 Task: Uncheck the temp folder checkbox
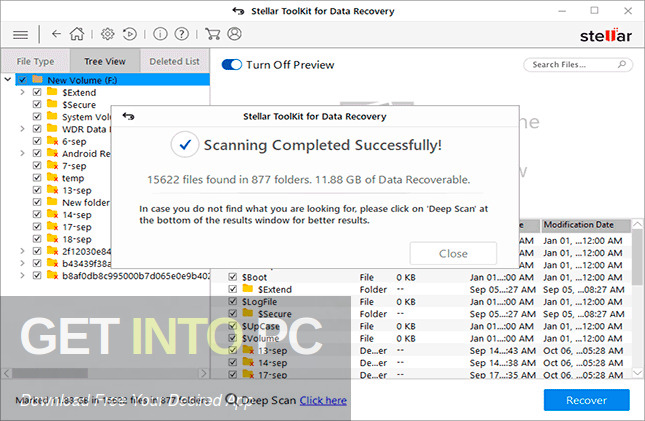pyautogui.click(x=37, y=177)
